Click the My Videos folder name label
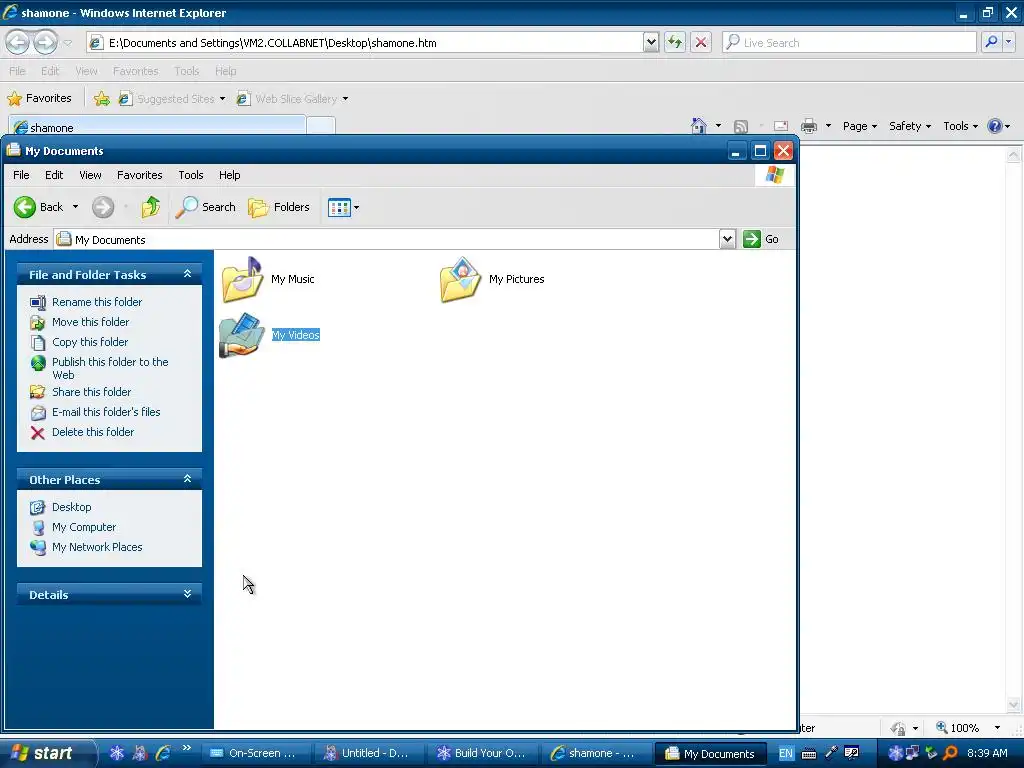The height and width of the screenshot is (768, 1024). [x=295, y=335]
